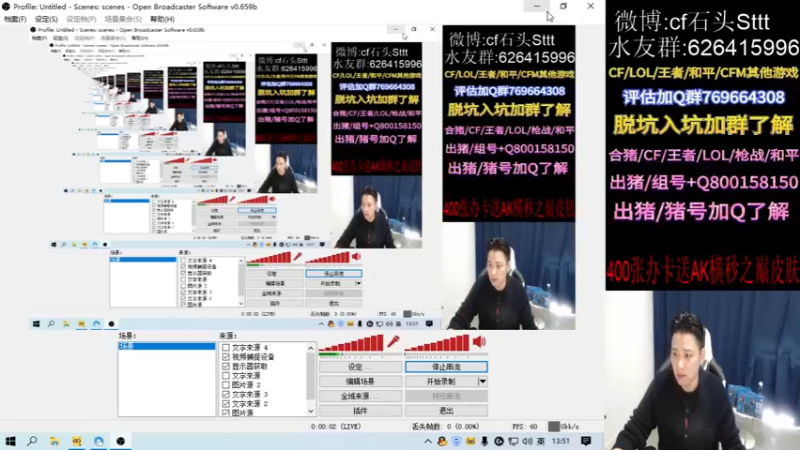
Task: Open network status tray icon
Action: click(x=513, y=441)
